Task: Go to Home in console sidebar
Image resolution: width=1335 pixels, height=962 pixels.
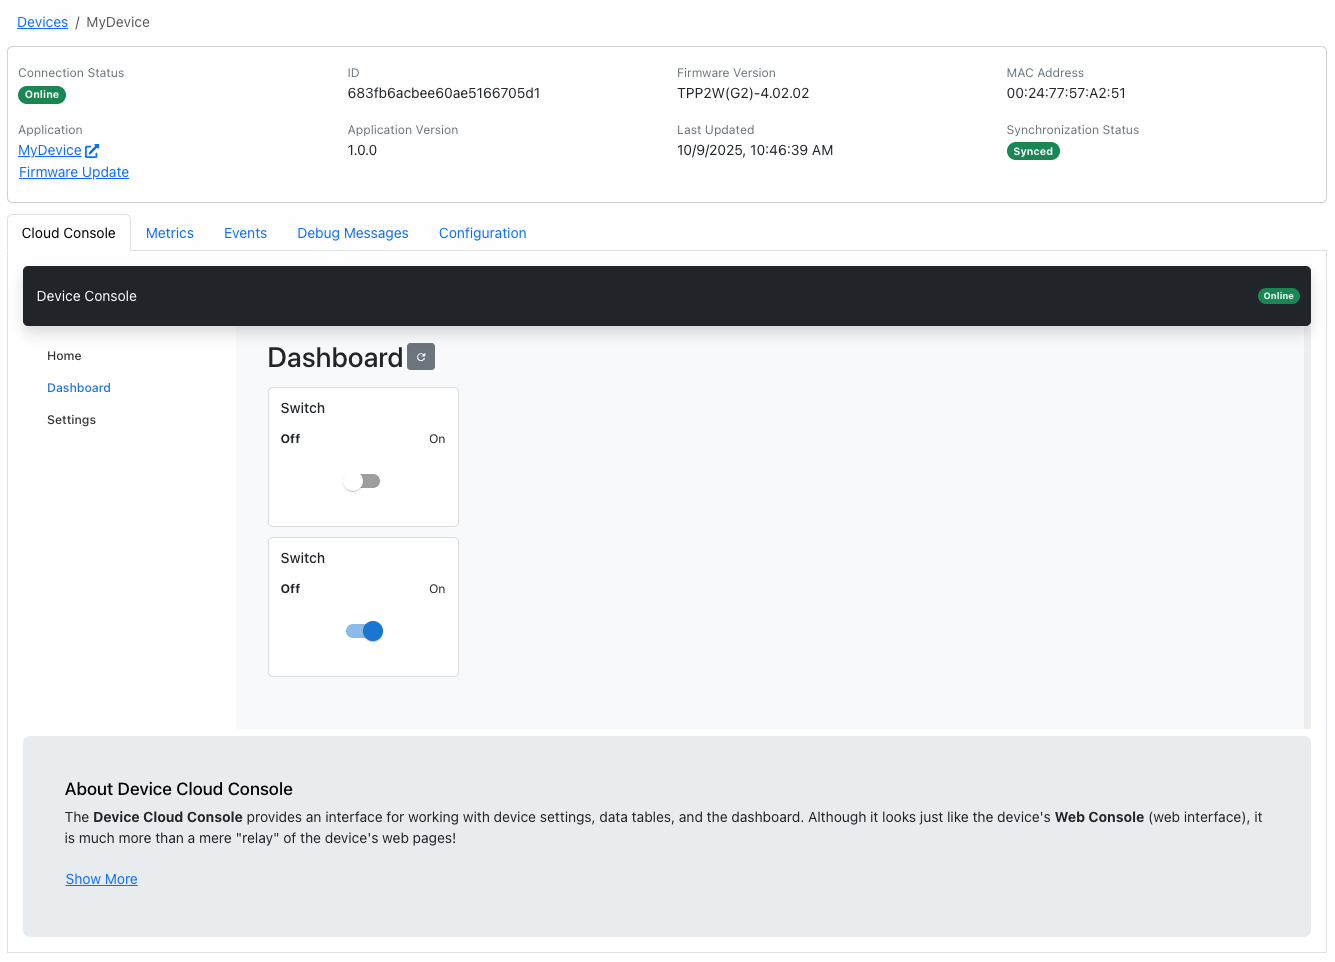Action: (x=64, y=356)
